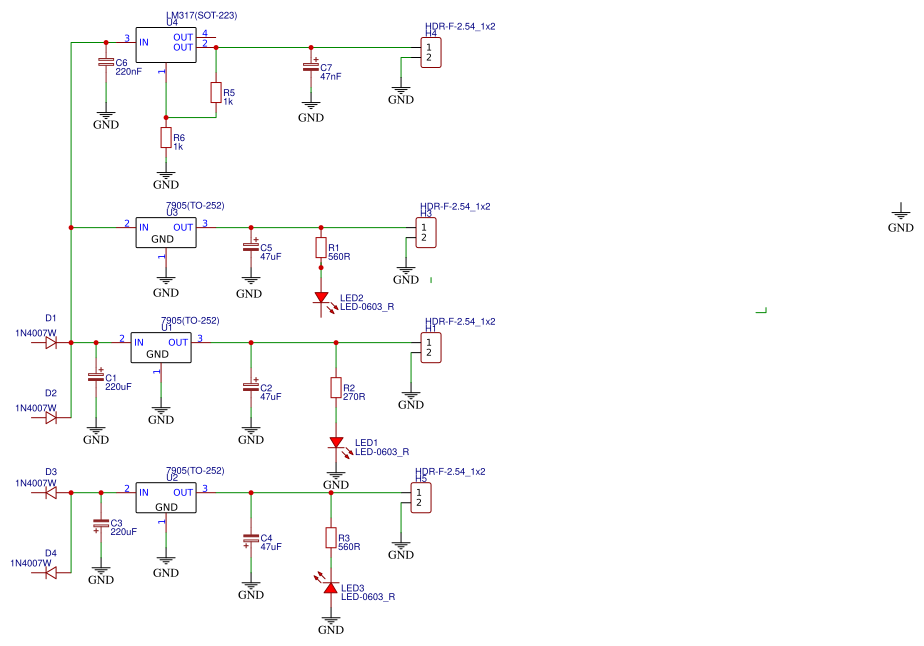Select resistor R5 1k
The width and height of the screenshot is (924, 646).
coord(216,93)
